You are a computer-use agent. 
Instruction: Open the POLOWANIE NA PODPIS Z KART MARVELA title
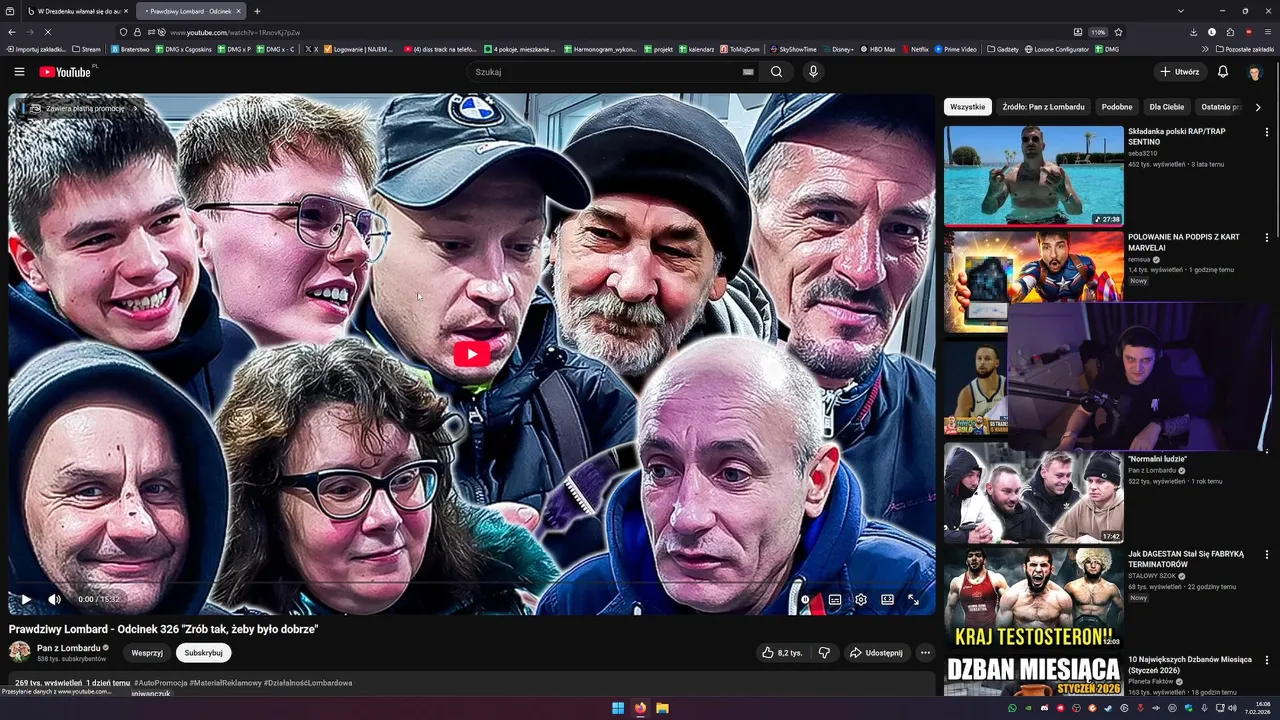(x=1183, y=242)
